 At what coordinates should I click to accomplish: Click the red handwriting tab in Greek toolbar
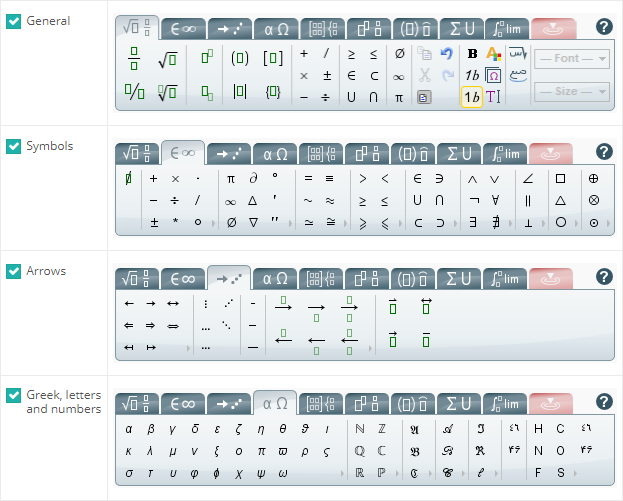pyautogui.click(x=551, y=403)
